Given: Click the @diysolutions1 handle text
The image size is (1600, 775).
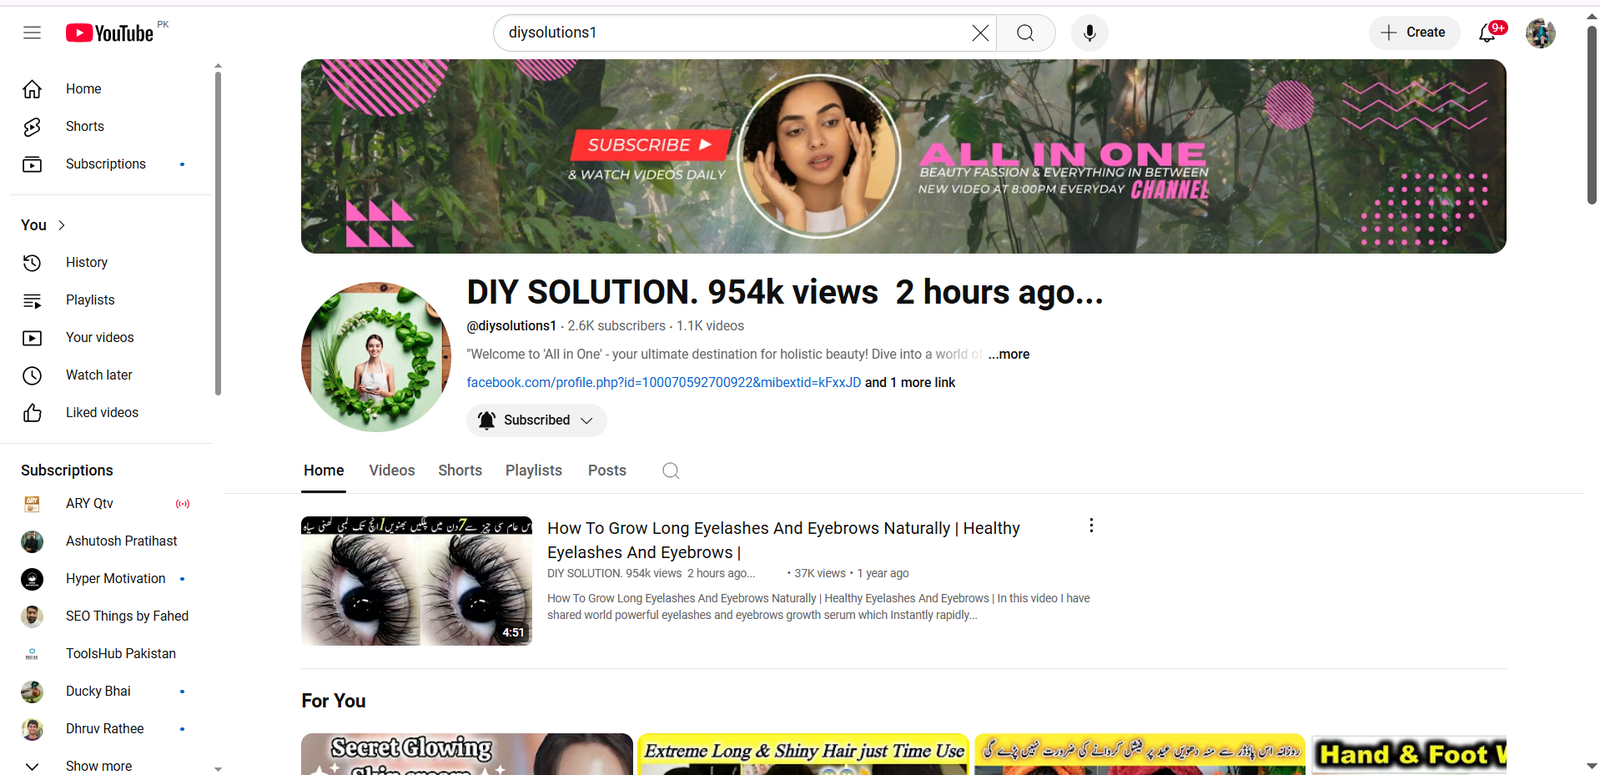Looking at the screenshot, I should click(511, 326).
